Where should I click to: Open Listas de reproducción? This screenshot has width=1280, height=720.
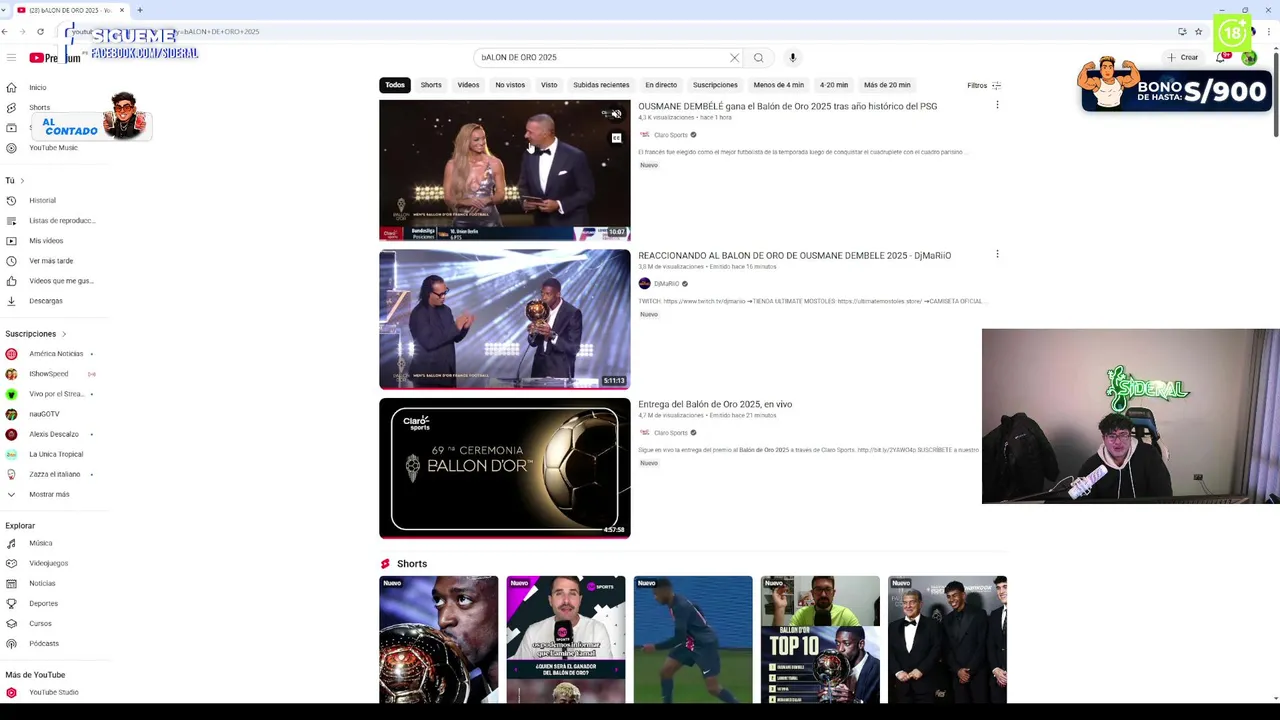(61, 221)
